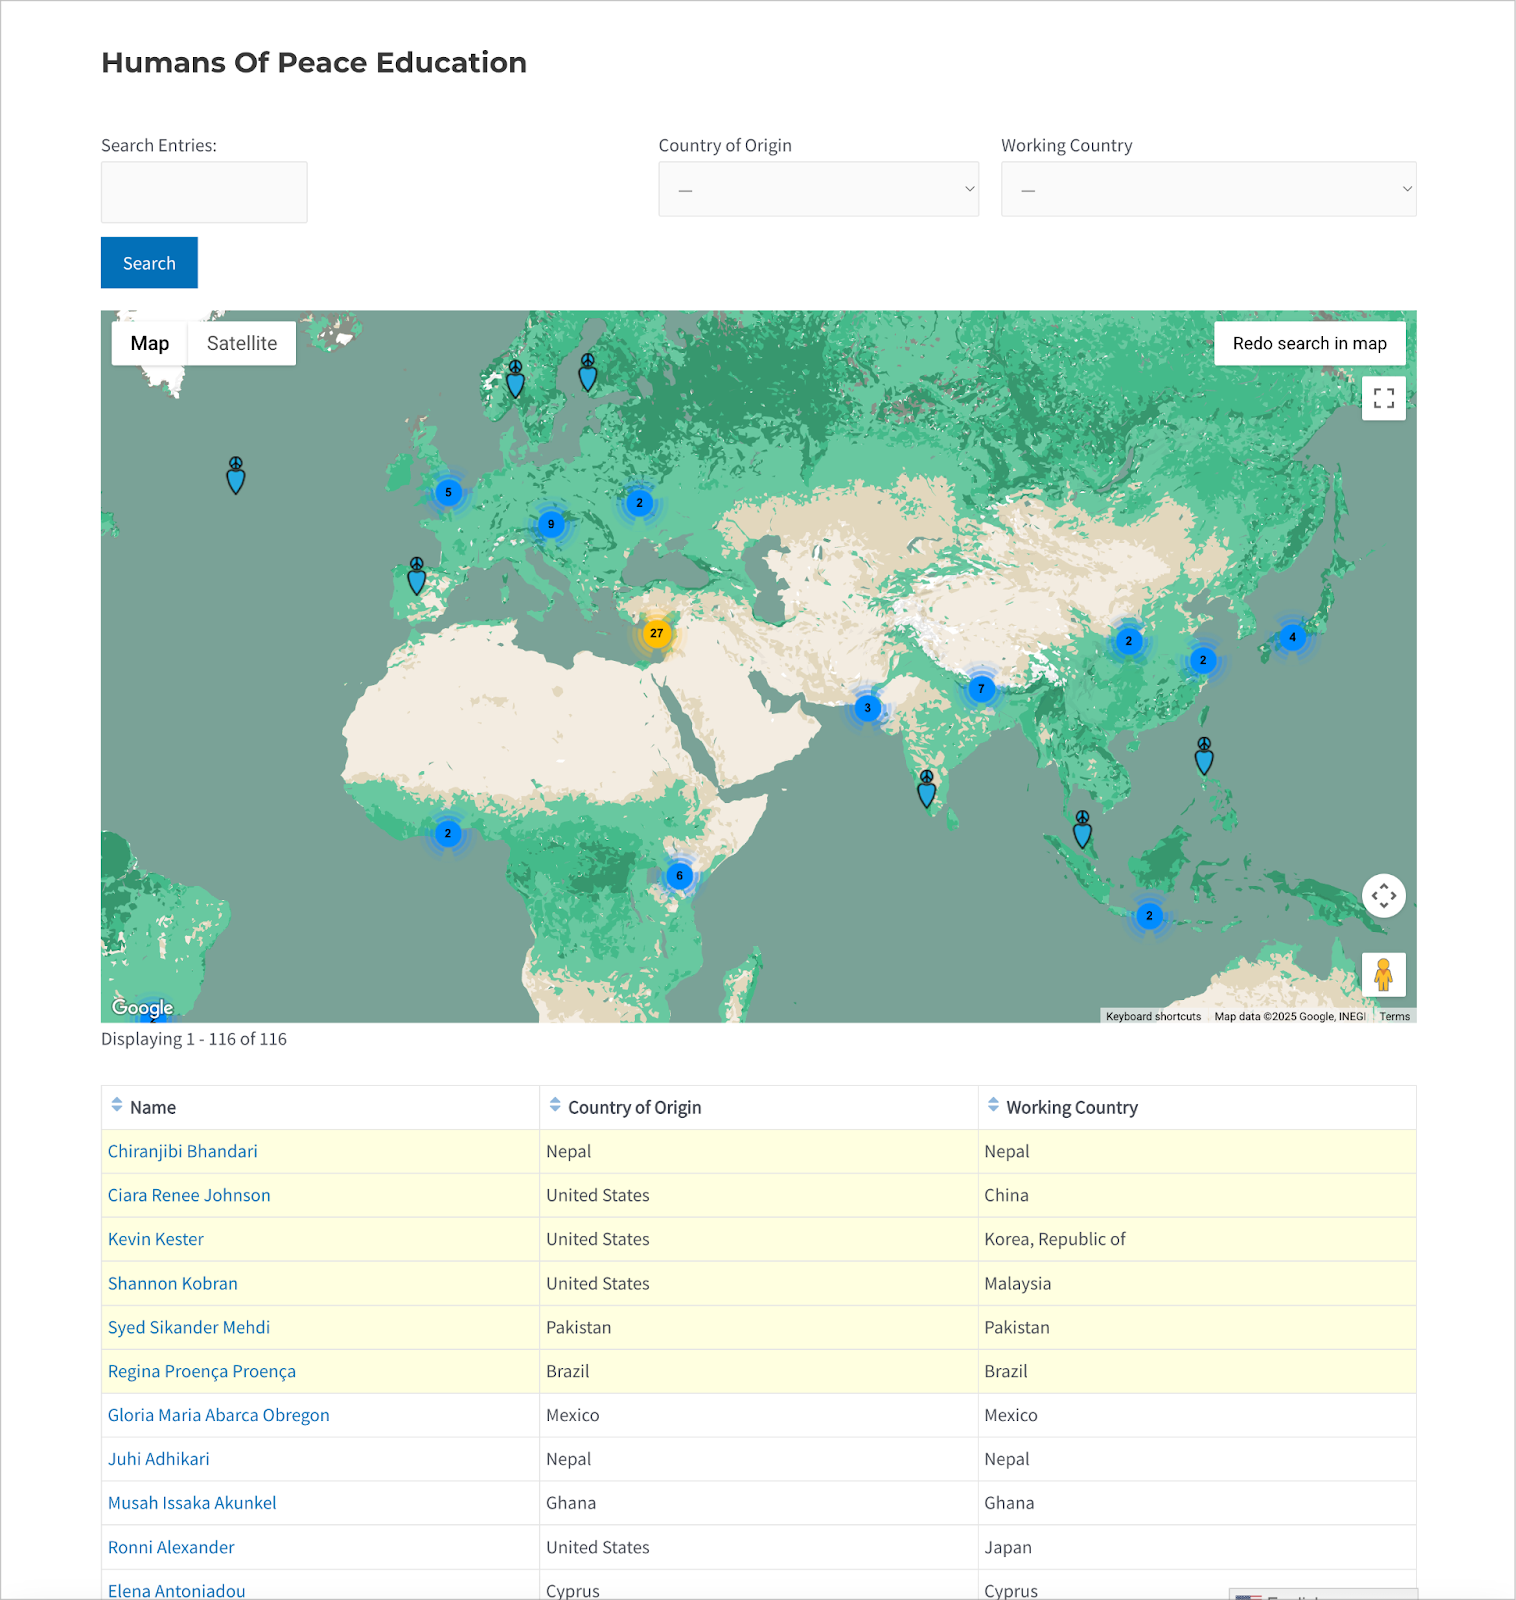Open the Country of Origin dropdown
This screenshot has height=1600, width=1516.
click(x=818, y=189)
